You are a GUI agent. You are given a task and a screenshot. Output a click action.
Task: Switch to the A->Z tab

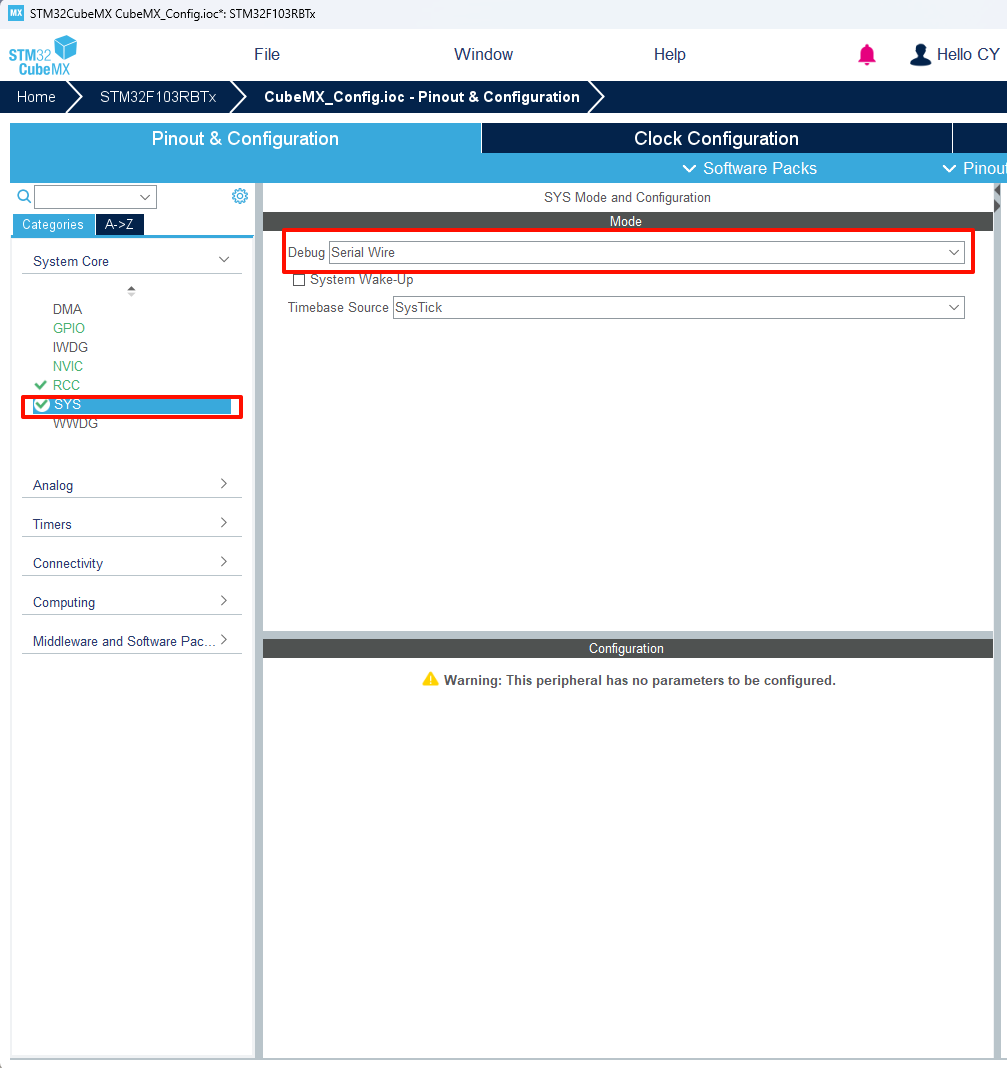119,225
